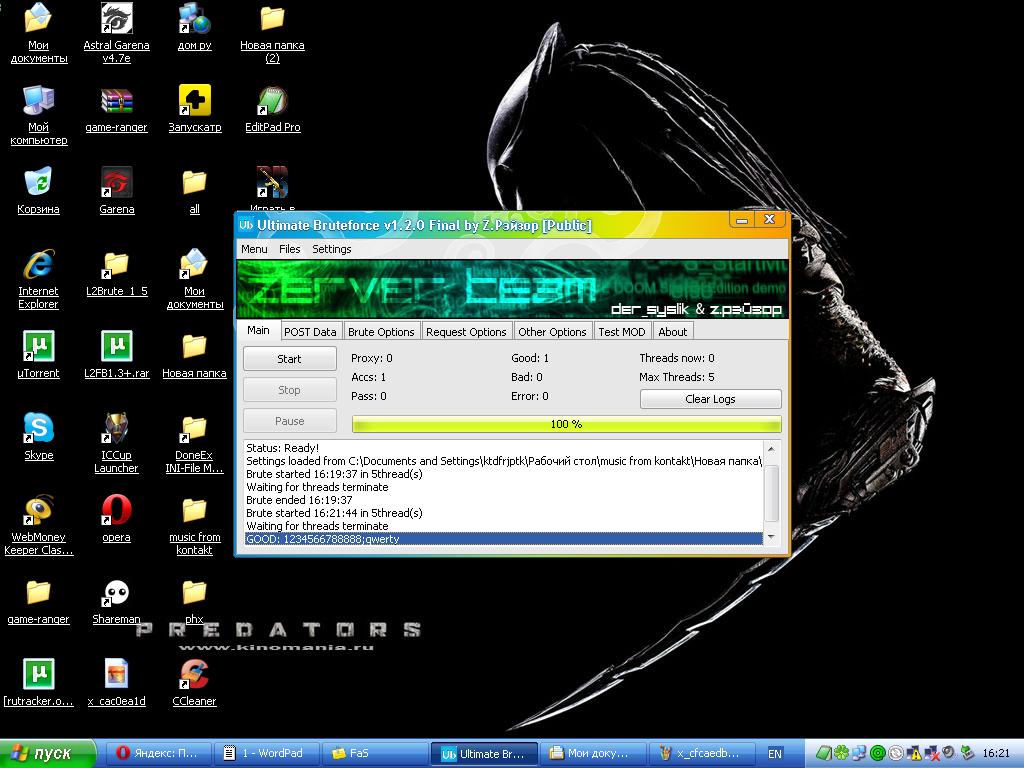Switch to the POST Data tab
This screenshot has height=768, width=1024.
tap(310, 332)
